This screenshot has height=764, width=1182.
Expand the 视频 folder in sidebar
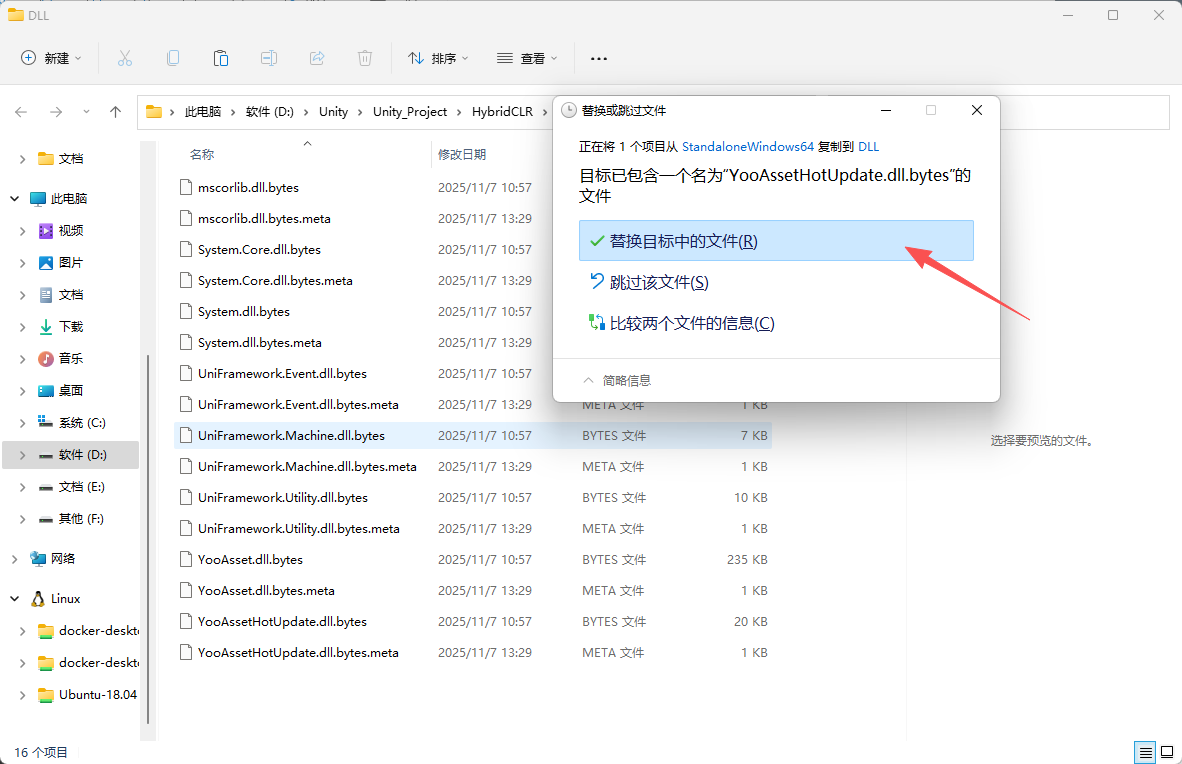22,231
